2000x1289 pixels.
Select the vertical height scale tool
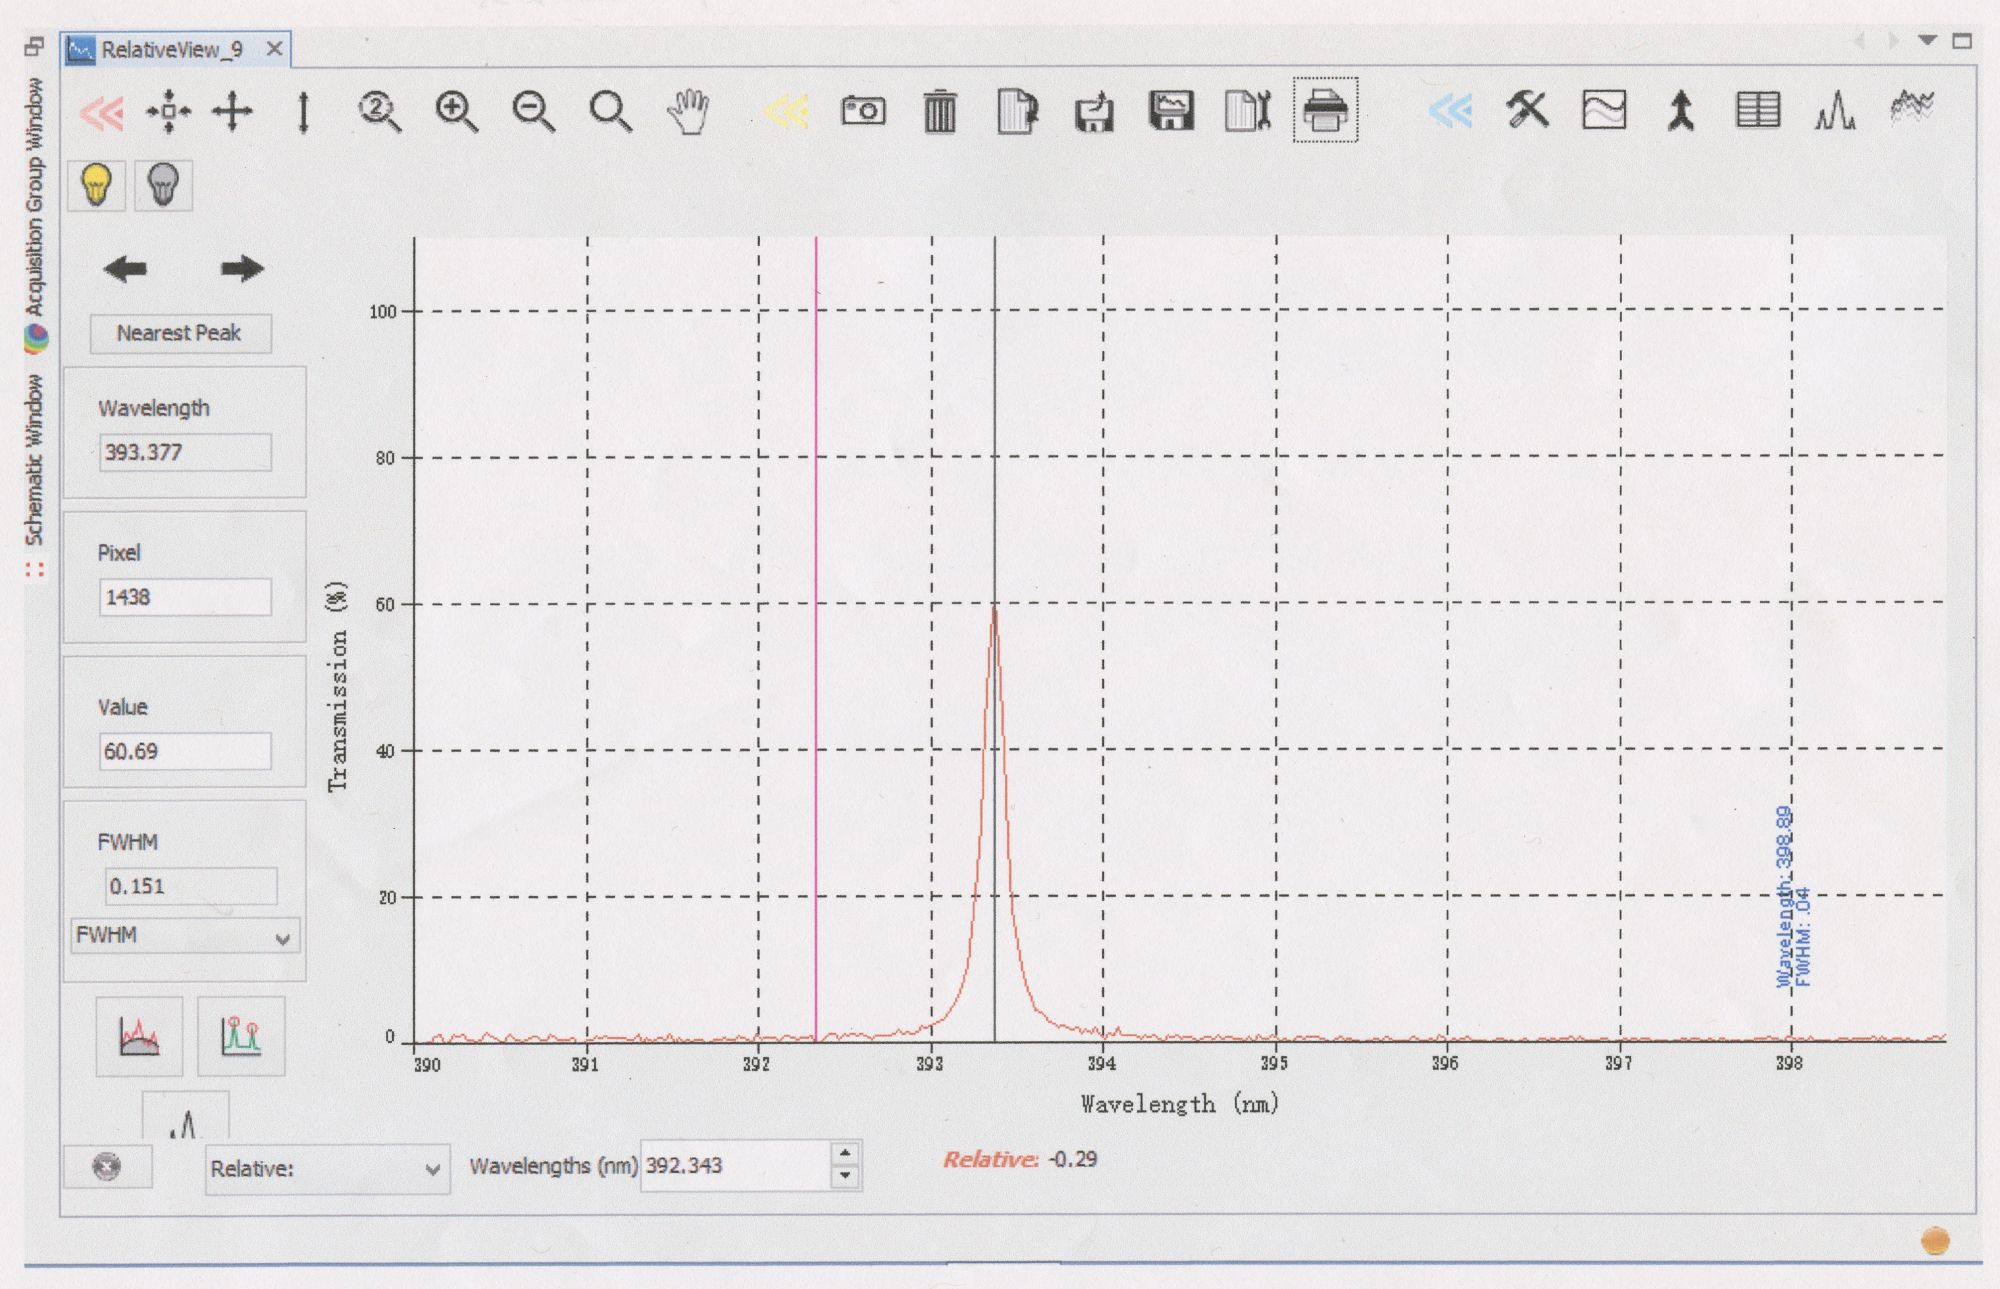(304, 112)
